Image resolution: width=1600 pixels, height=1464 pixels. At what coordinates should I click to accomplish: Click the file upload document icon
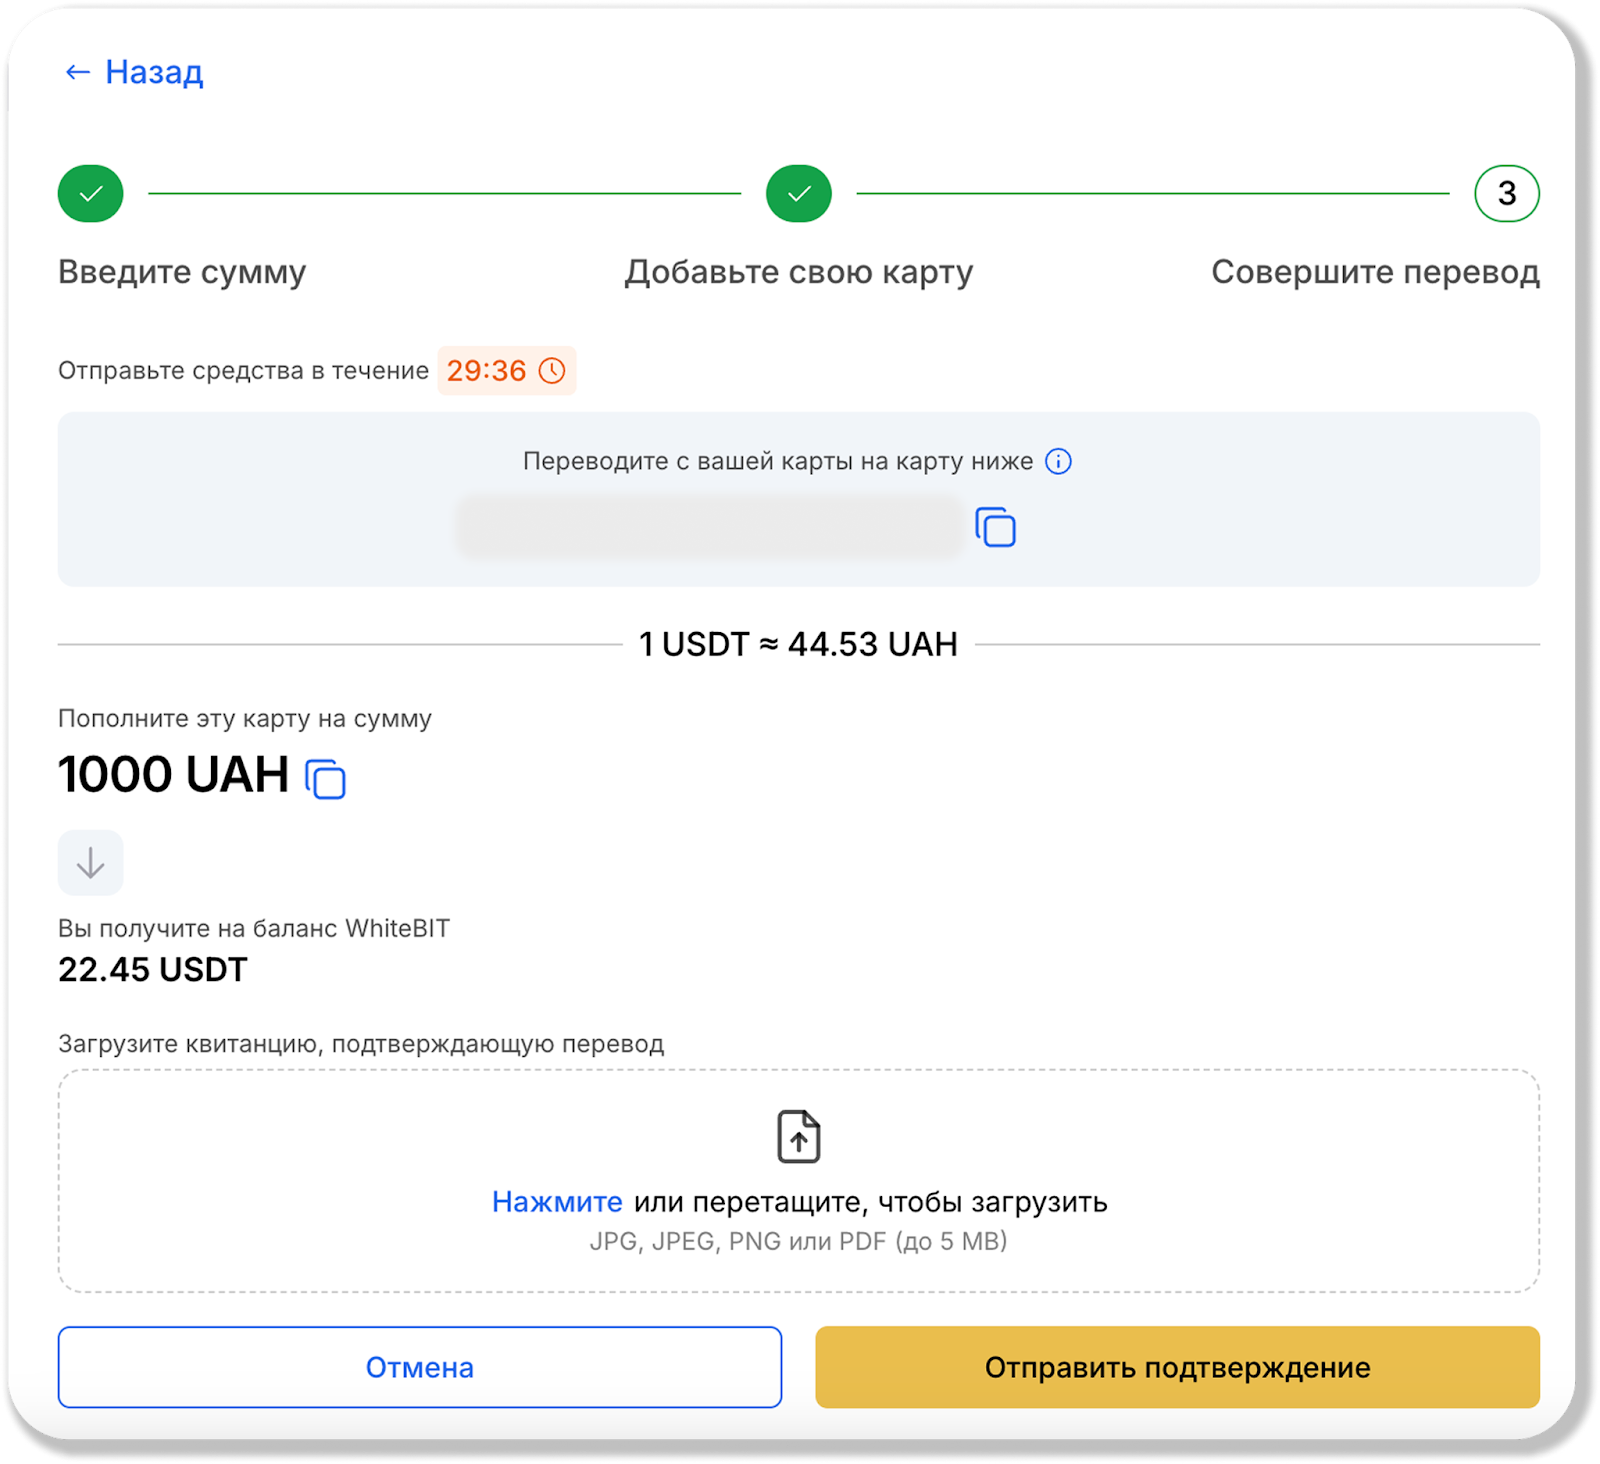[x=798, y=1136]
